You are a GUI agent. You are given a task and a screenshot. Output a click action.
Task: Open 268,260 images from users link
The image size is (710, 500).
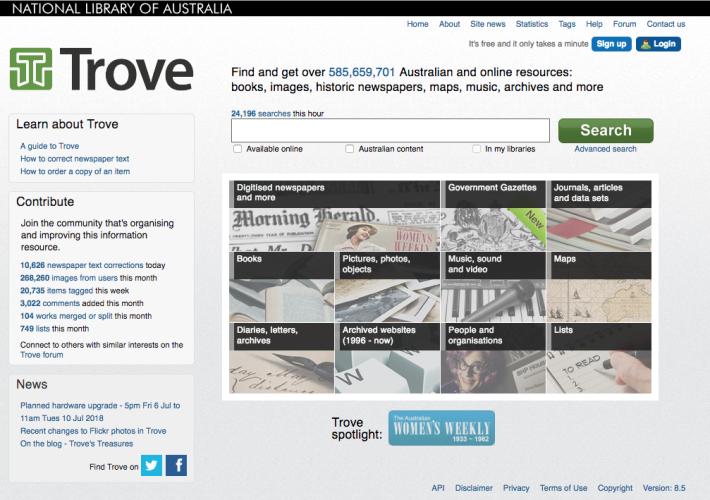[69, 278]
